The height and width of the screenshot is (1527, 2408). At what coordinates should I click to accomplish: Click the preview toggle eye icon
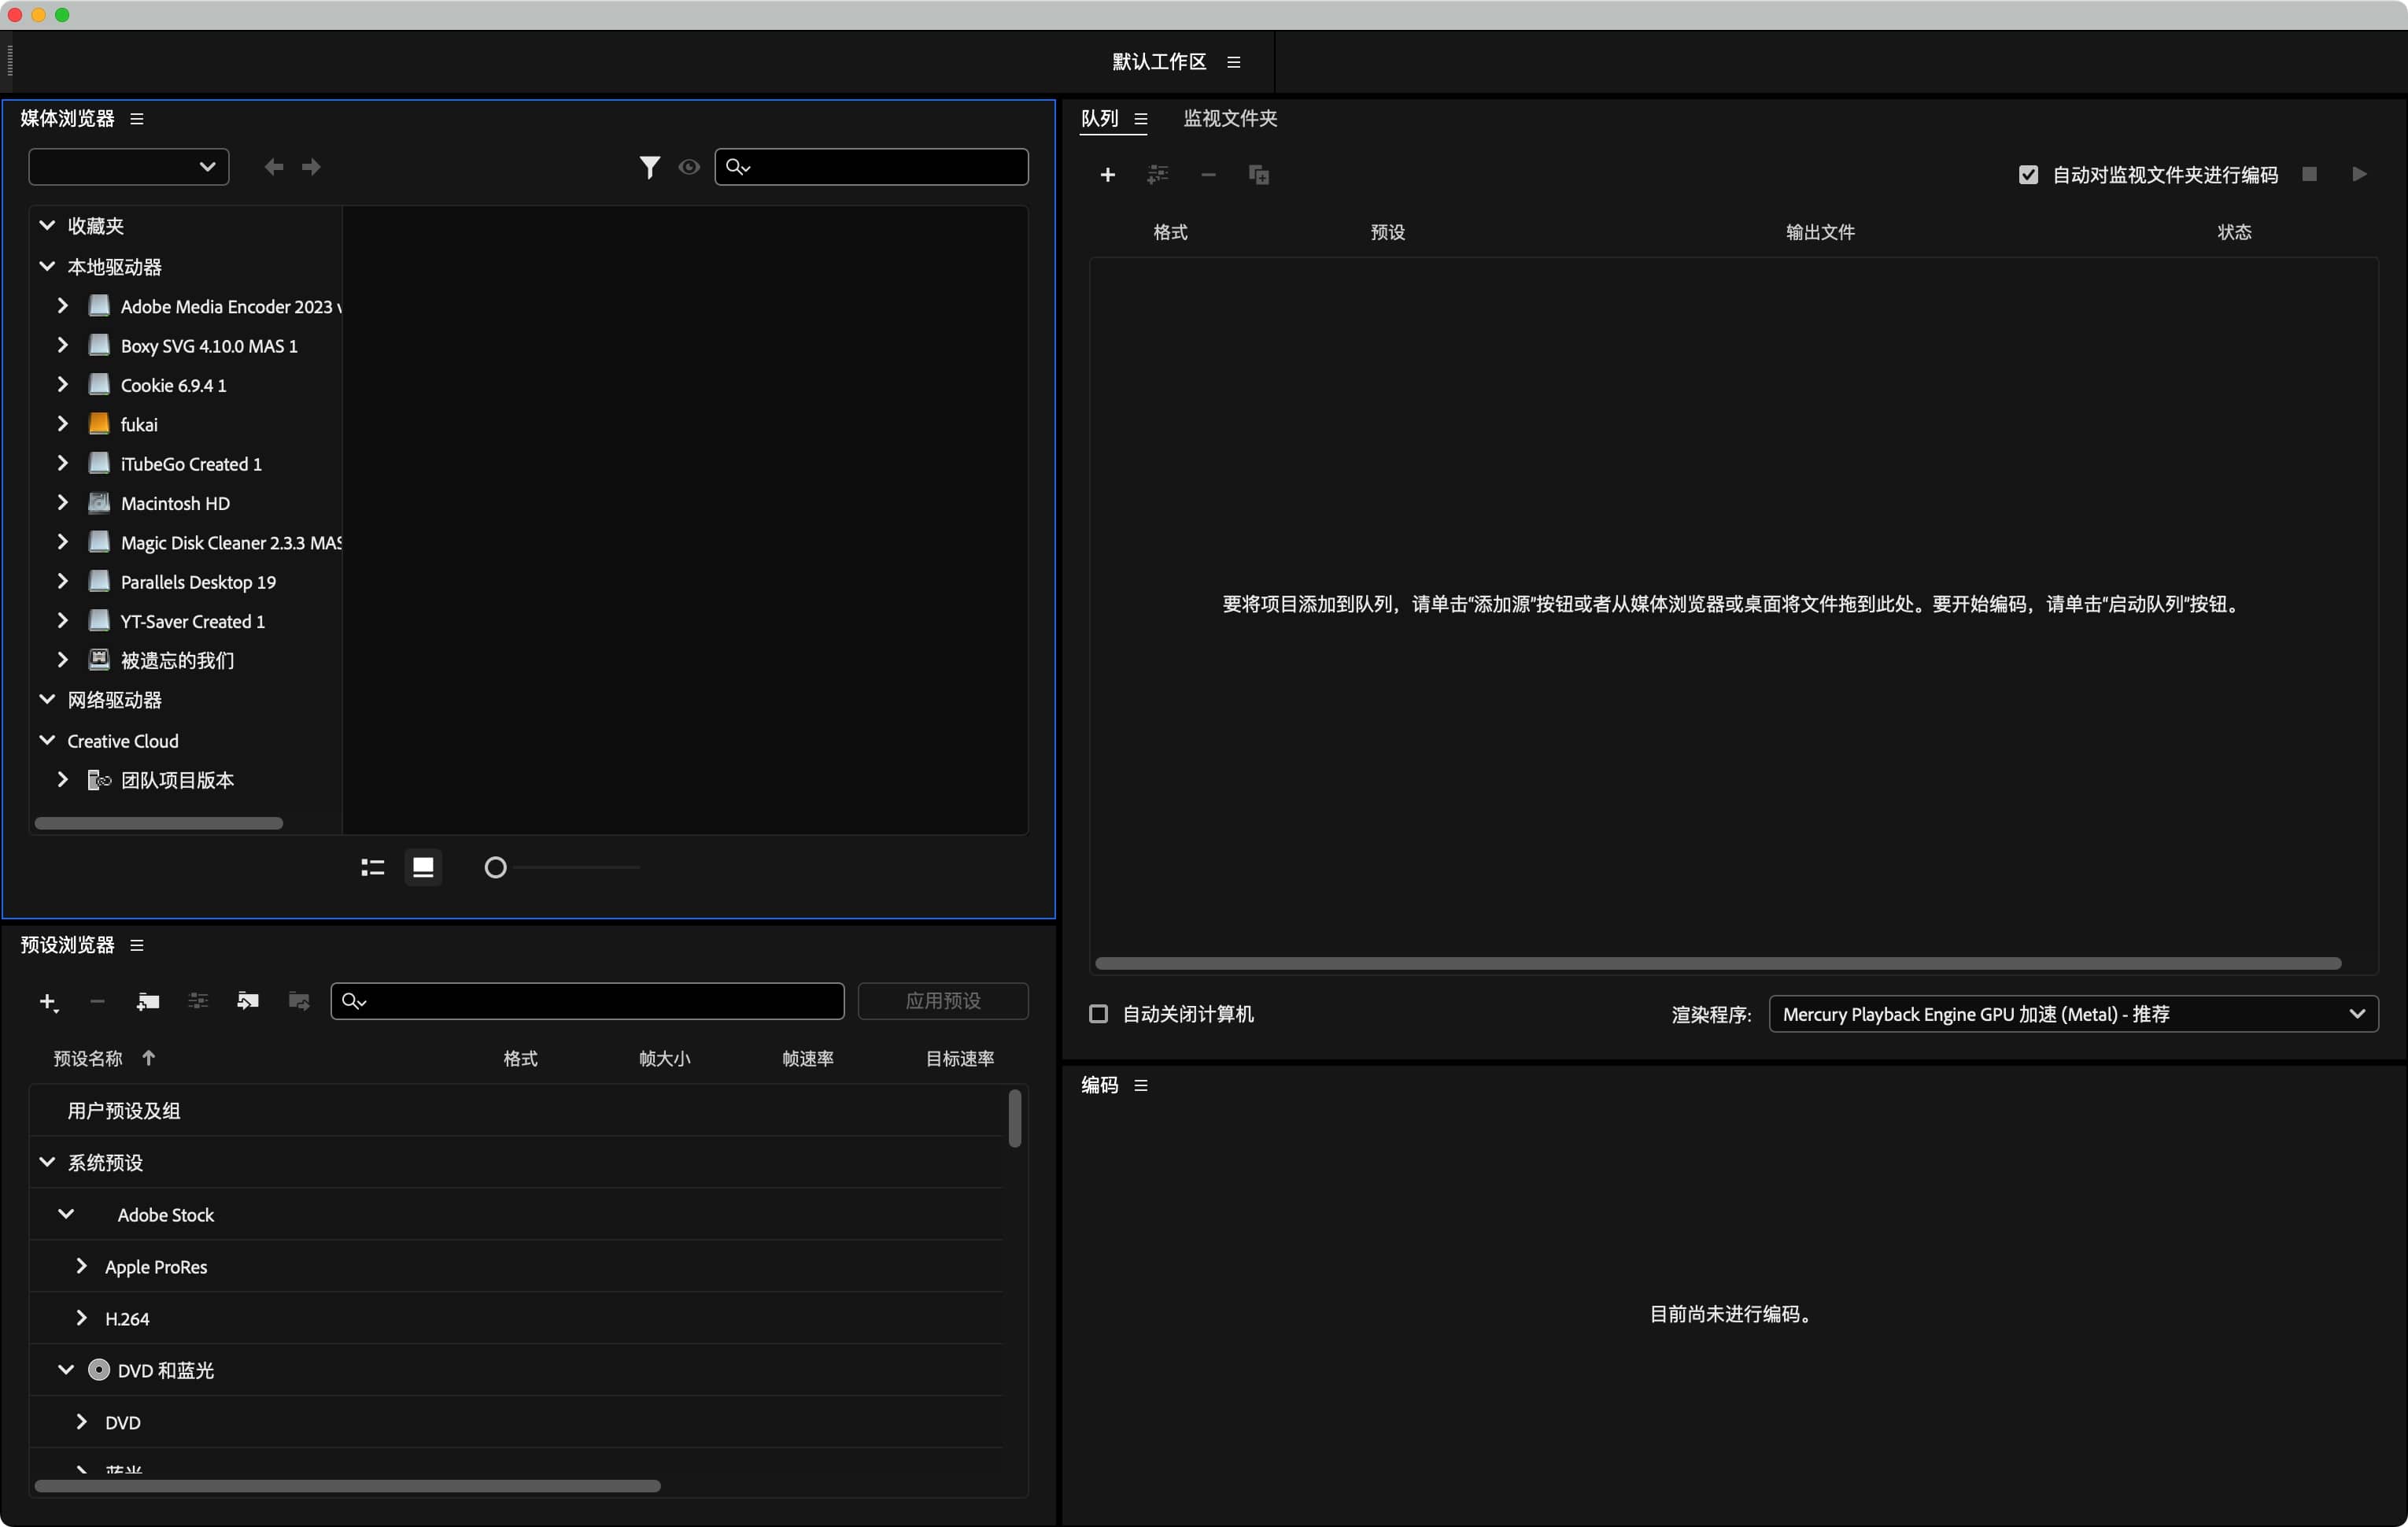(690, 167)
